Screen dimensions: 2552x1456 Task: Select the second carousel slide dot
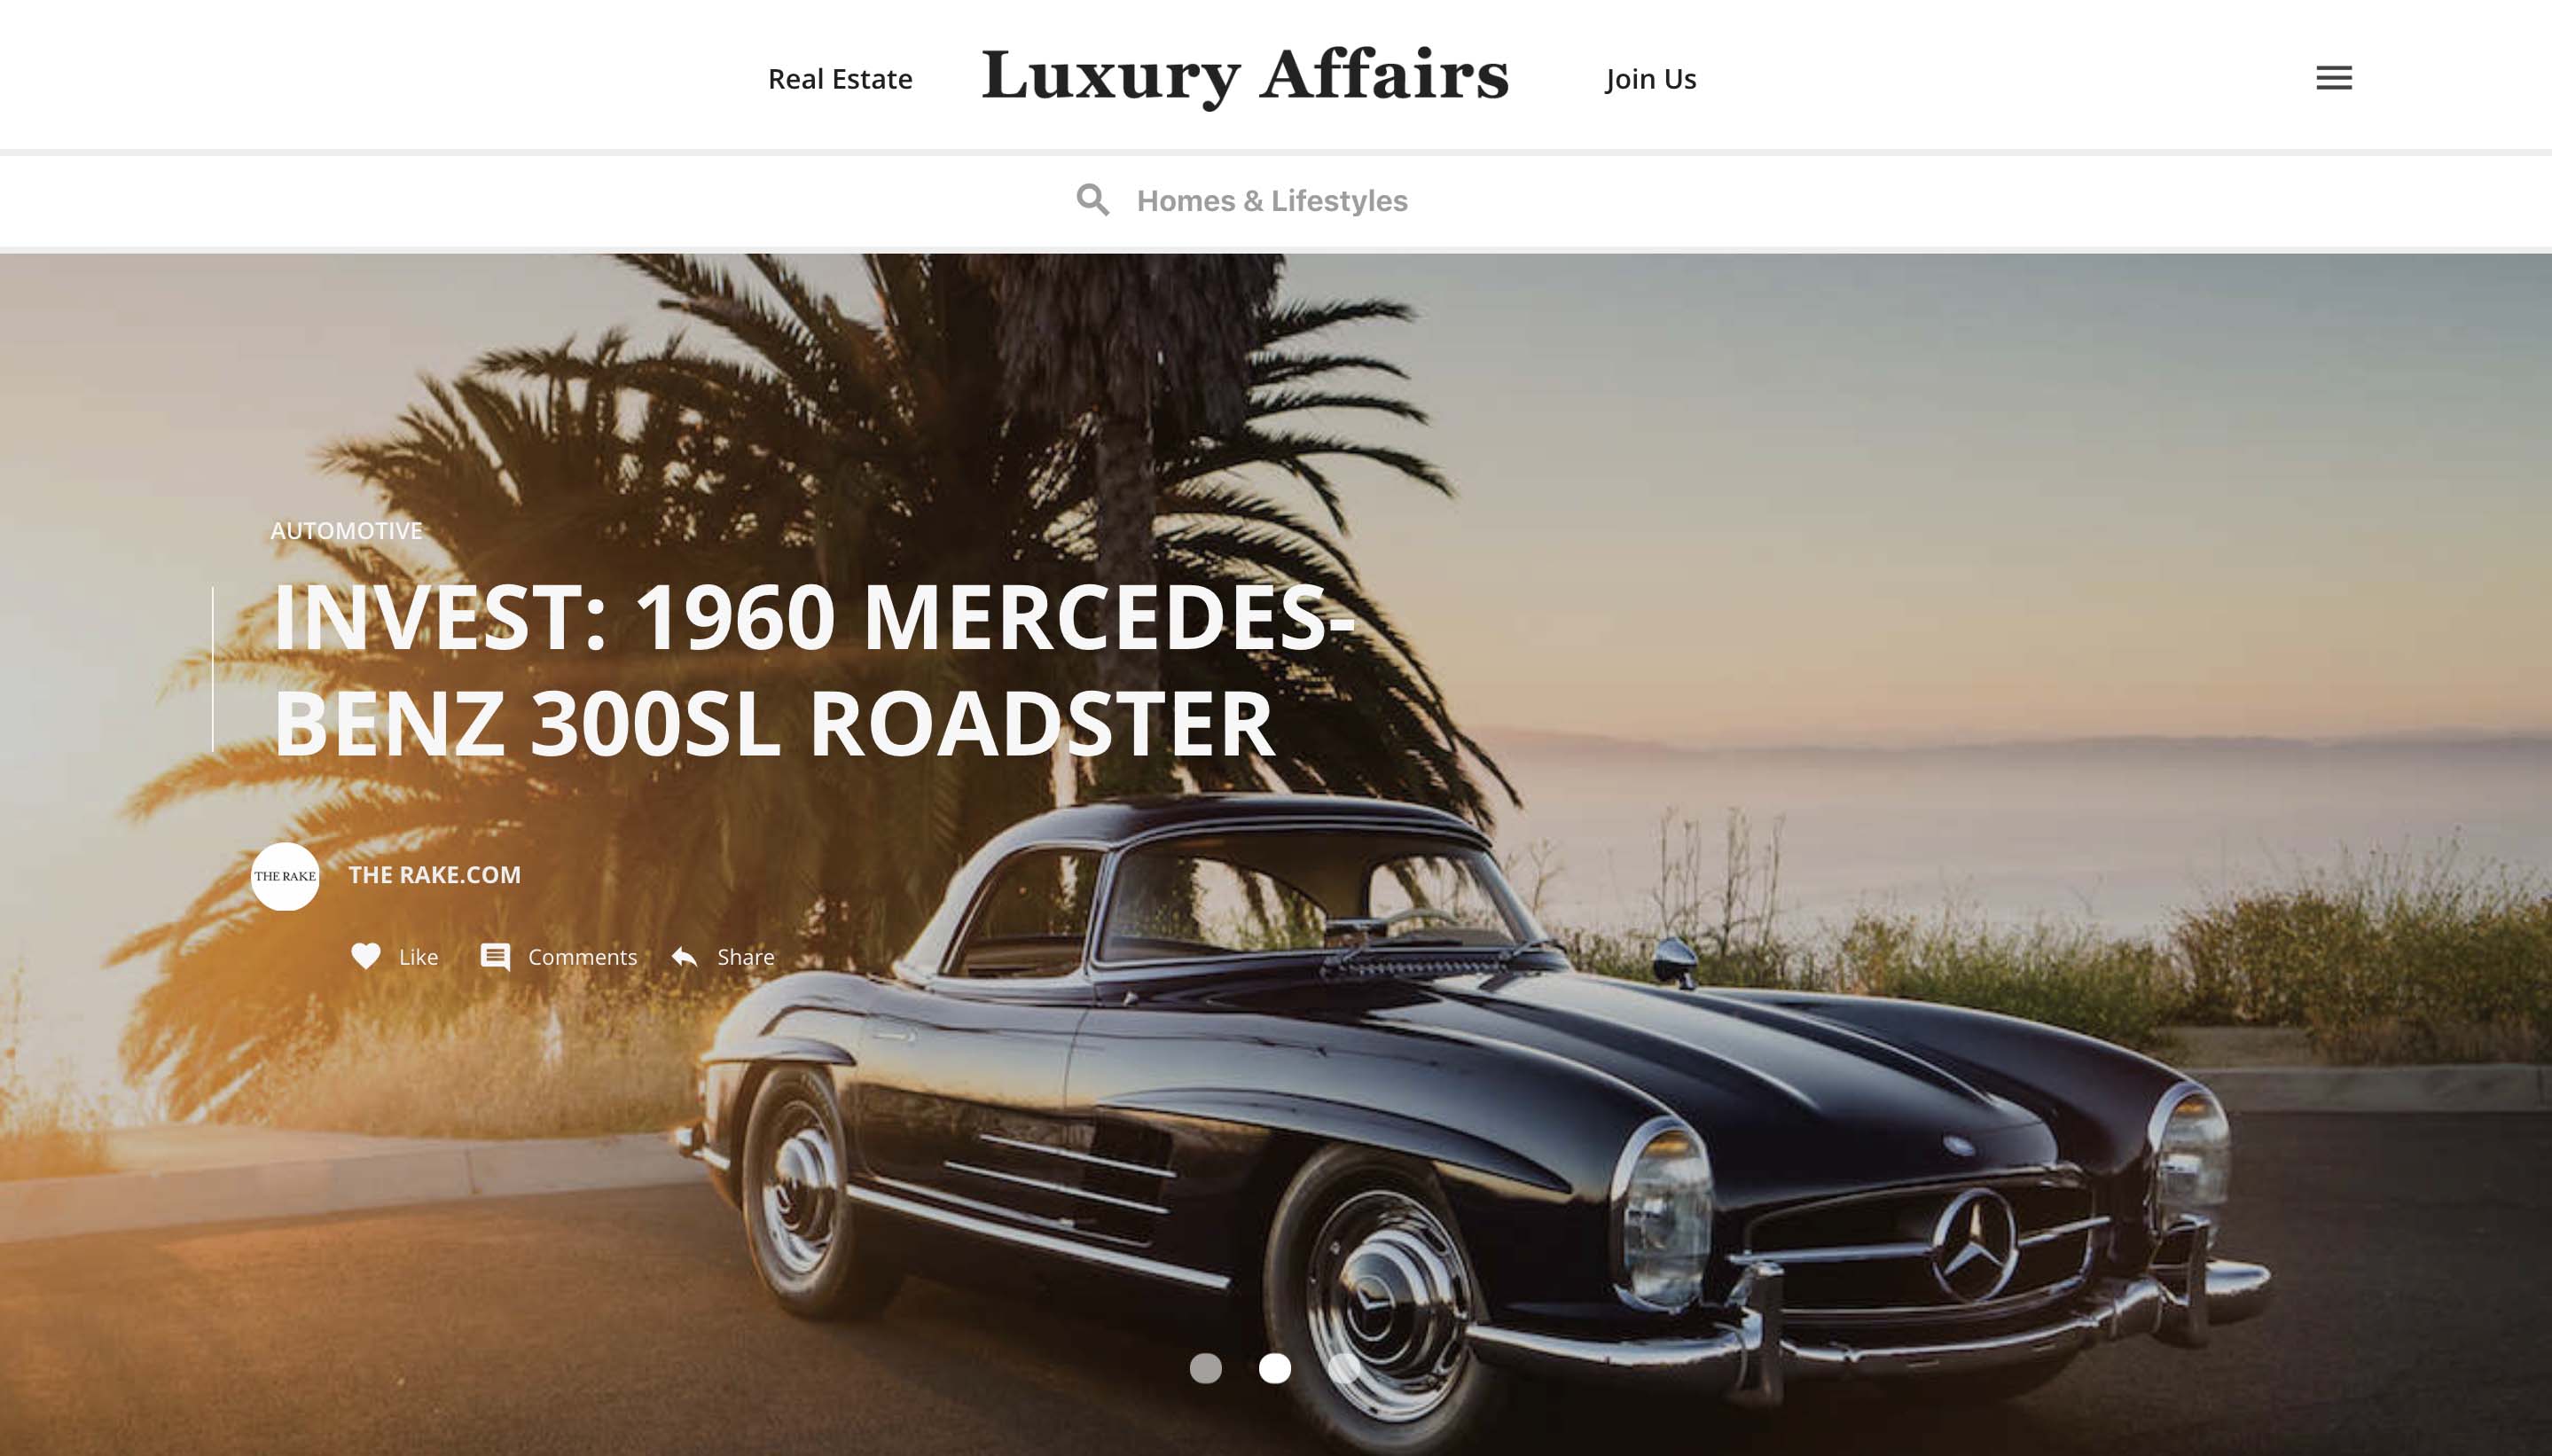point(1274,1368)
